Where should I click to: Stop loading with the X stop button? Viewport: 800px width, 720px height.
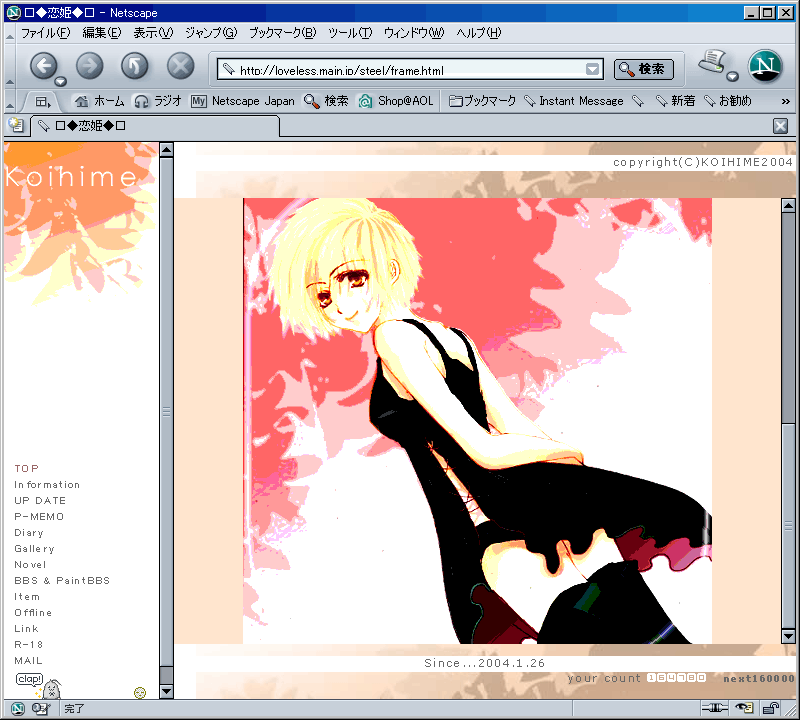[x=181, y=66]
